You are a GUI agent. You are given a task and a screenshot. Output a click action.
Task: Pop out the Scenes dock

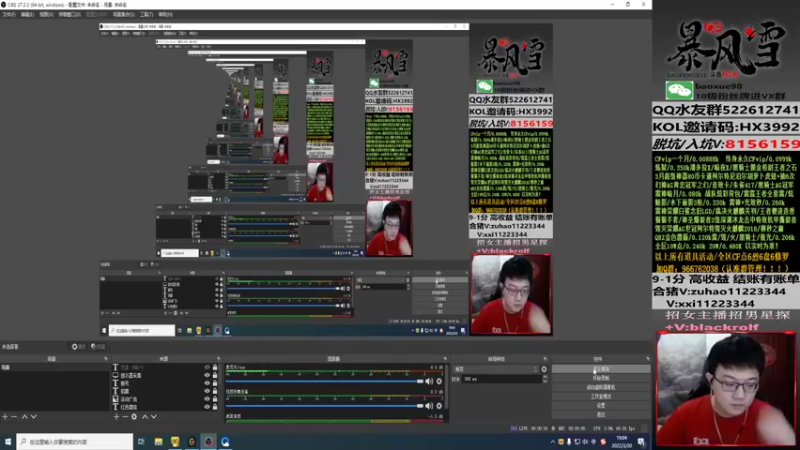point(106,359)
